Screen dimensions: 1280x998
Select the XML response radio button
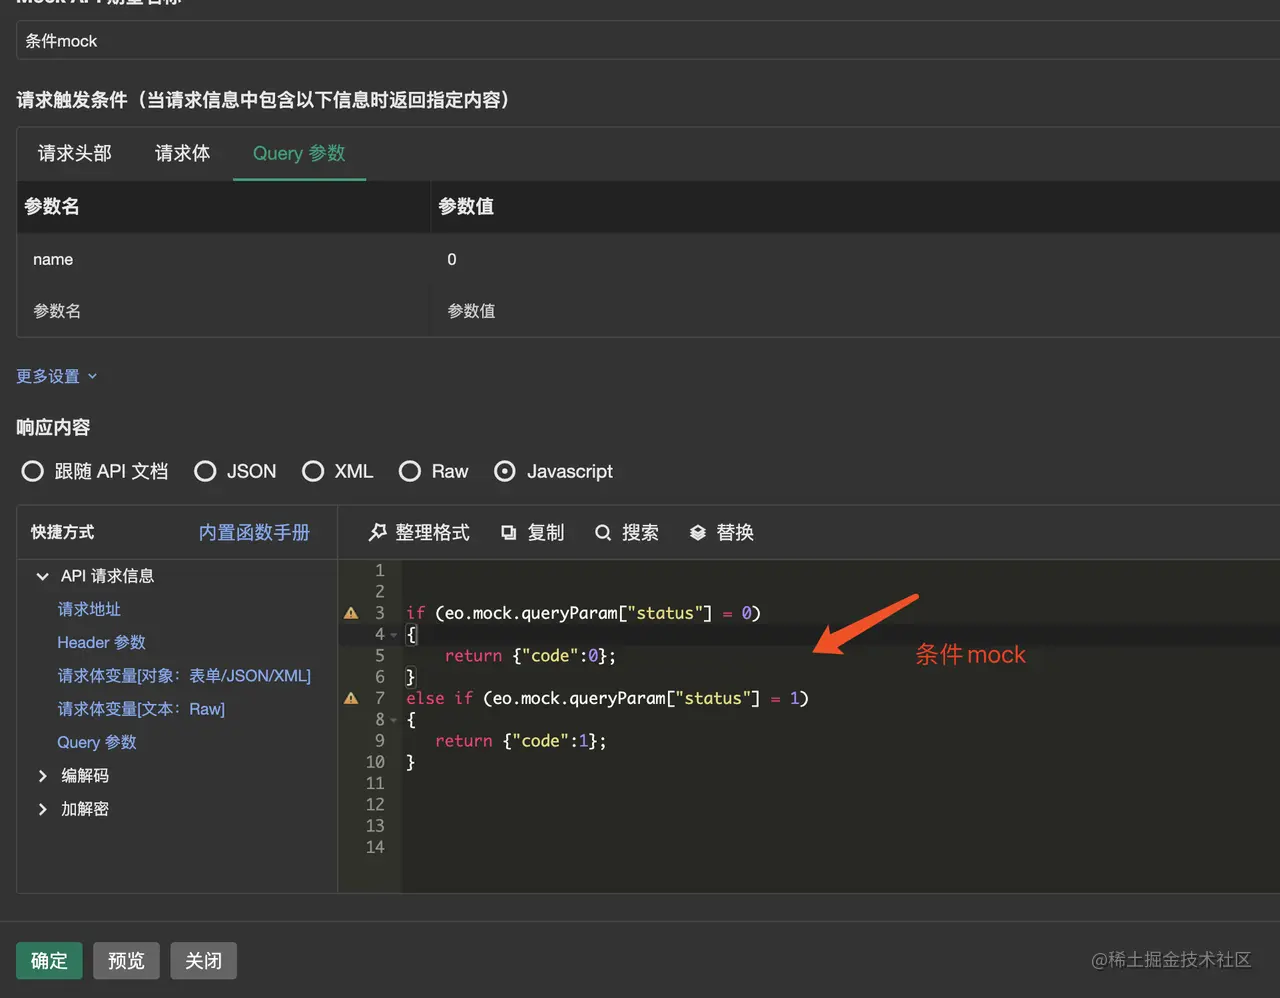click(x=313, y=471)
